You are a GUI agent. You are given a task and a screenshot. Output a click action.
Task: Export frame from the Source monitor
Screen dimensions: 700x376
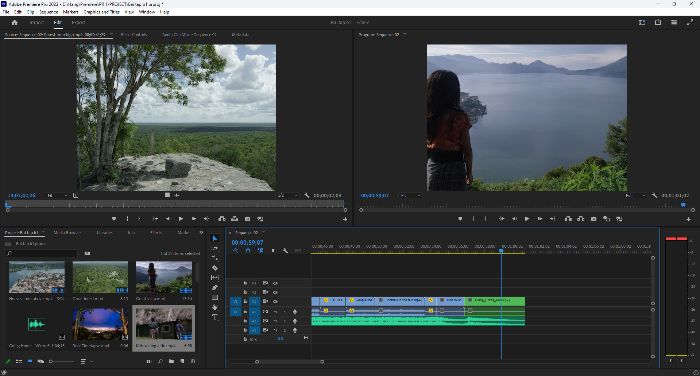247,219
